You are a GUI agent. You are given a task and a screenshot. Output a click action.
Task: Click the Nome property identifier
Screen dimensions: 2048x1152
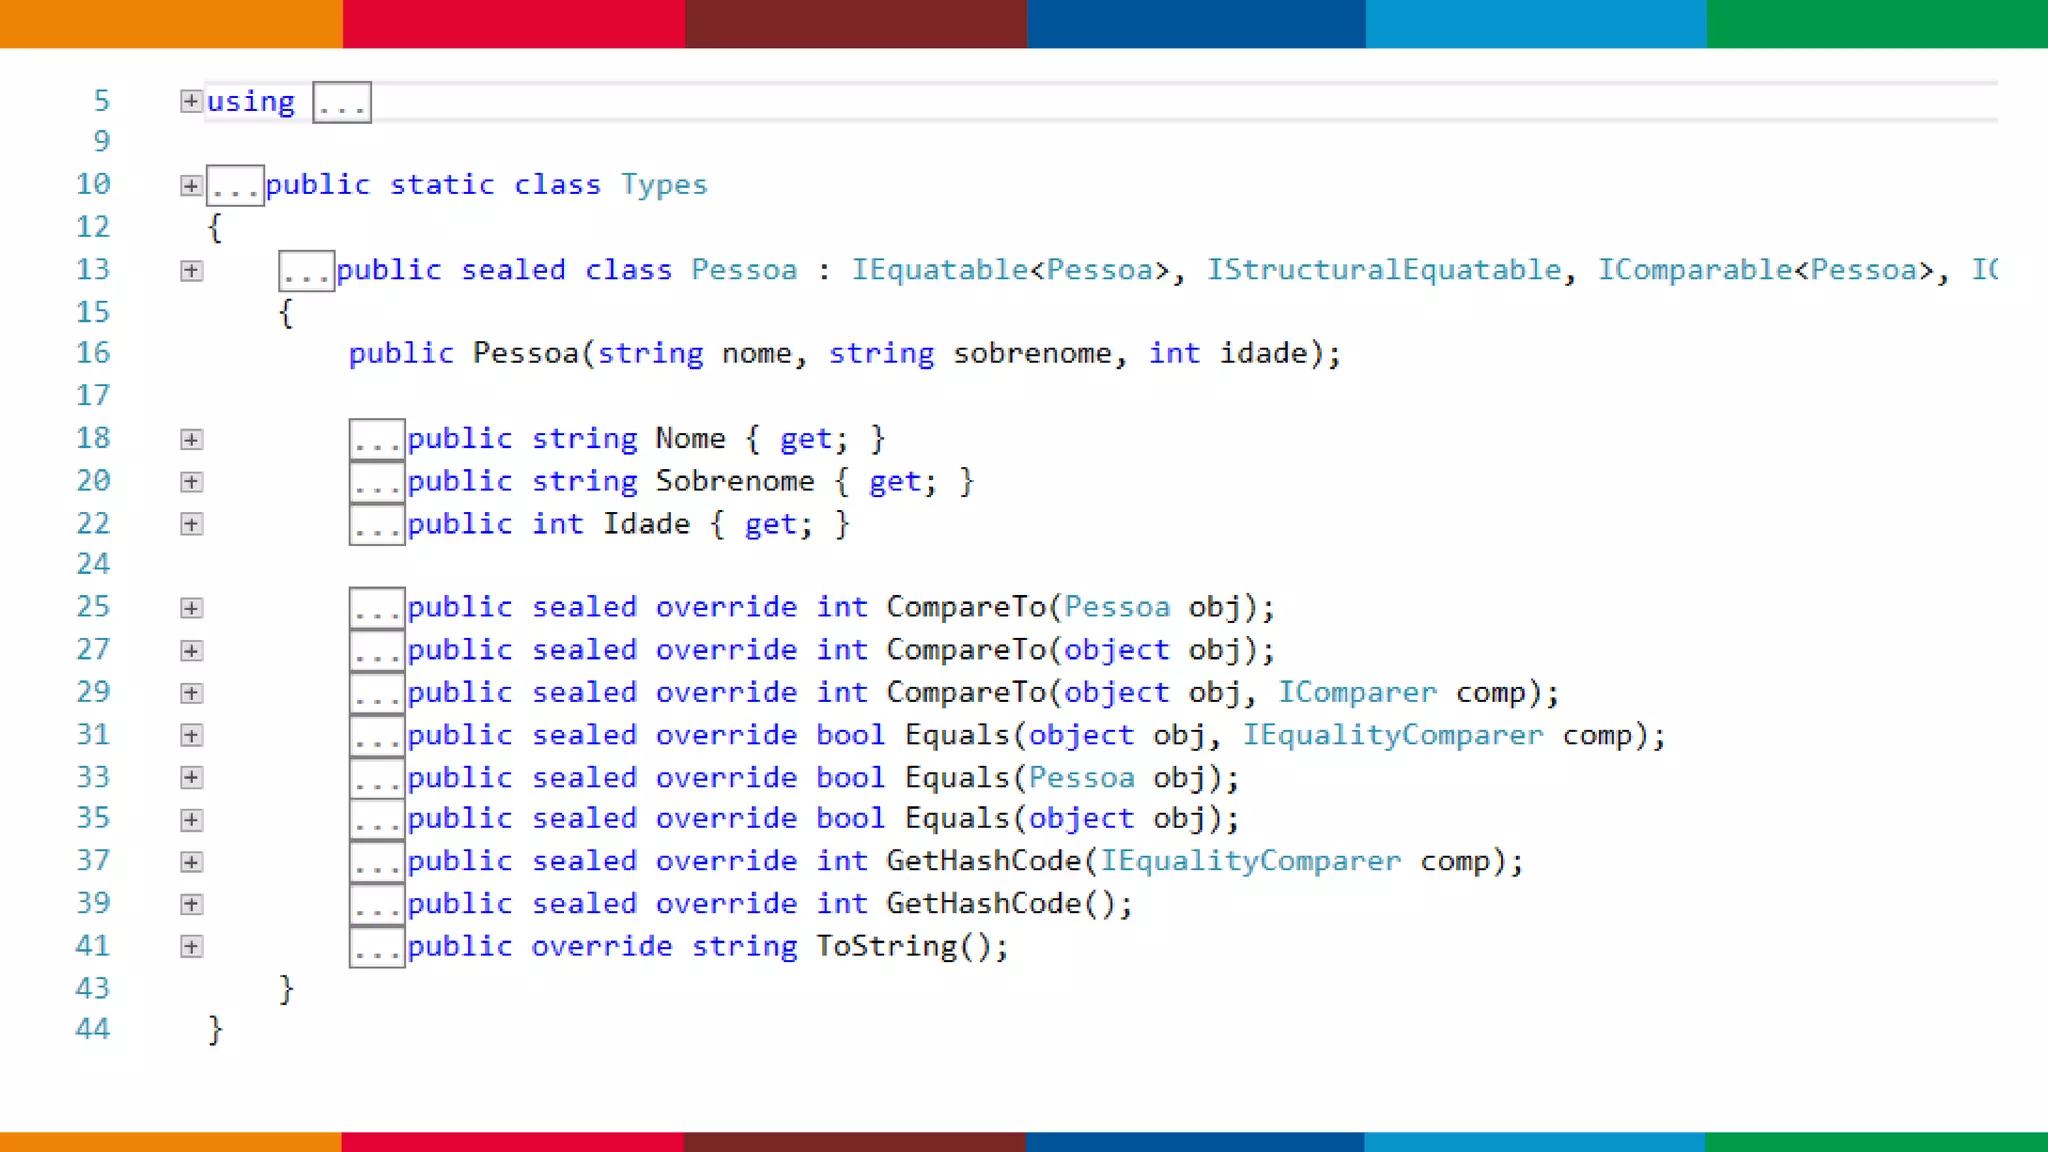coord(690,438)
